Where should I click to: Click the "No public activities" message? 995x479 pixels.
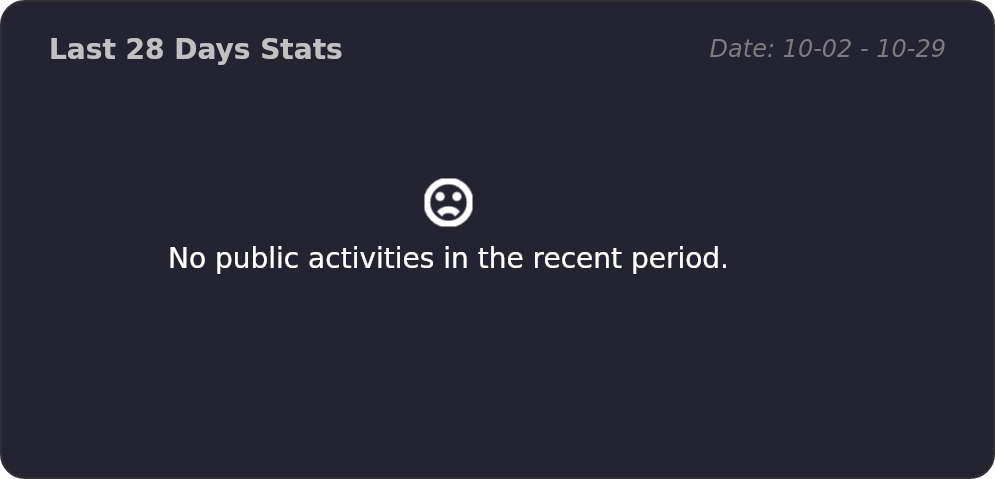448,259
